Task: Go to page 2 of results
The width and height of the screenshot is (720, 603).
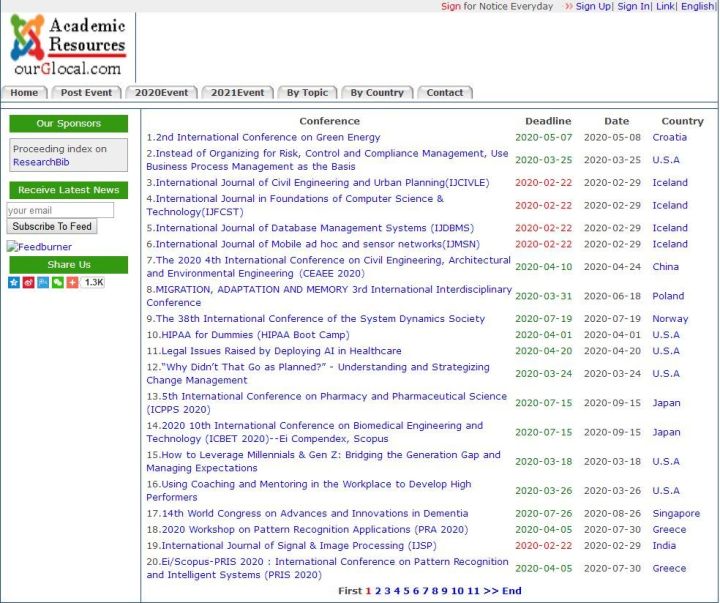Action: 378,591
